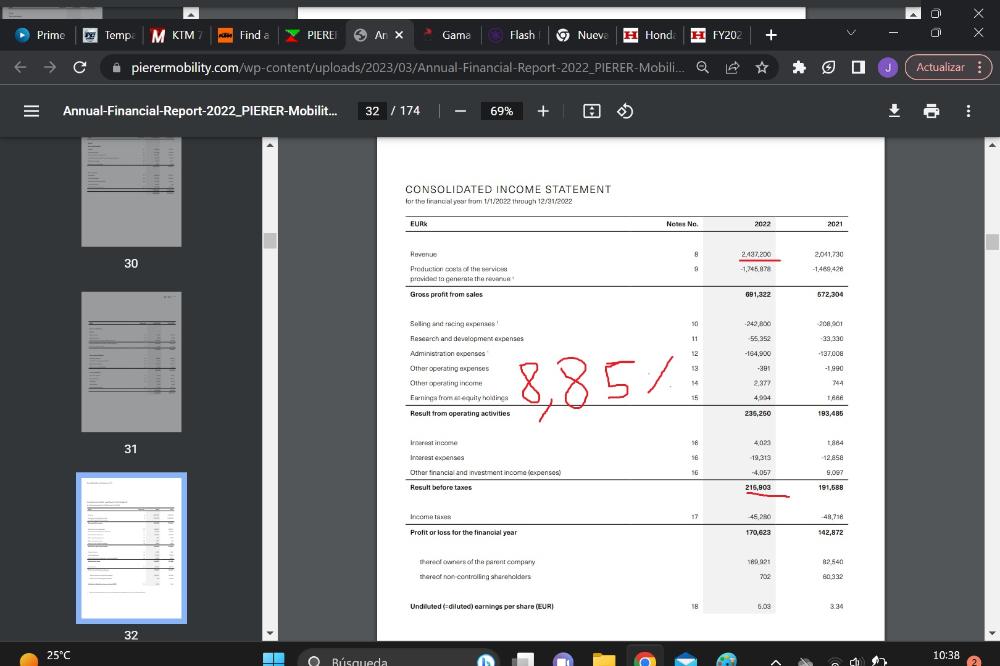1000x666 pixels.
Task: Click the 69% zoom level field
Action: click(x=501, y=111)
